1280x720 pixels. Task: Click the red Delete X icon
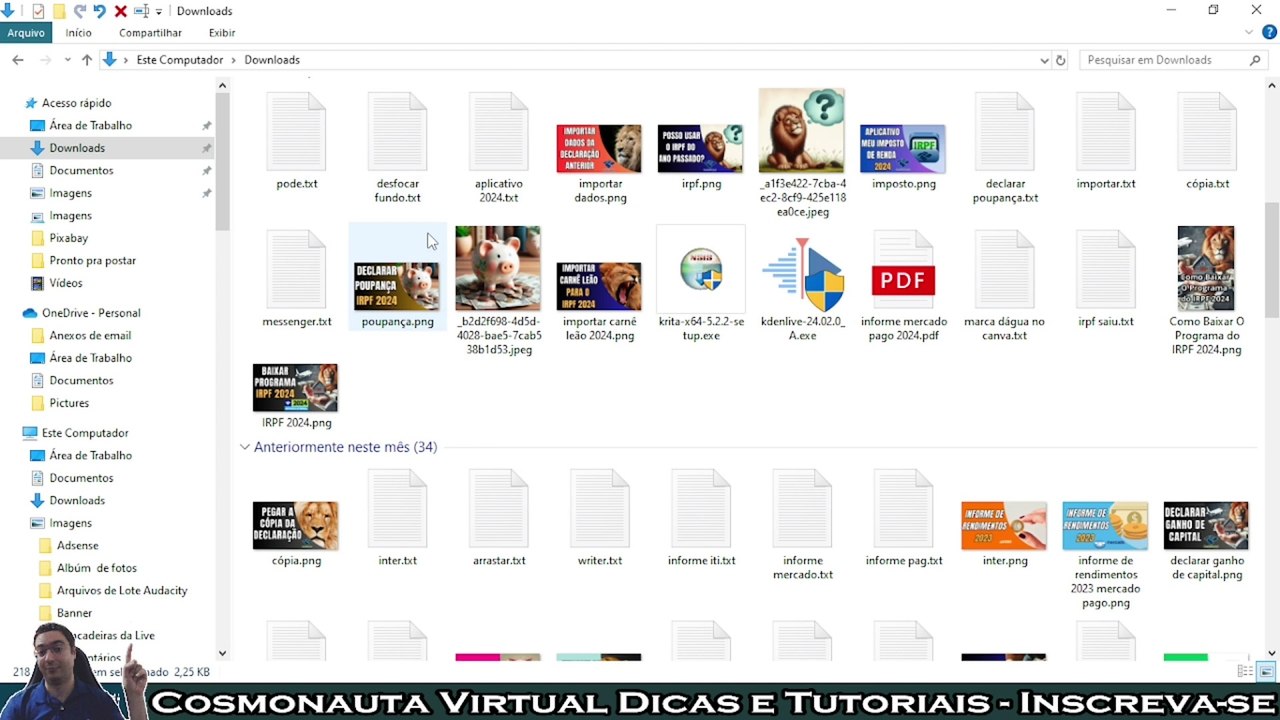(120, 11)
